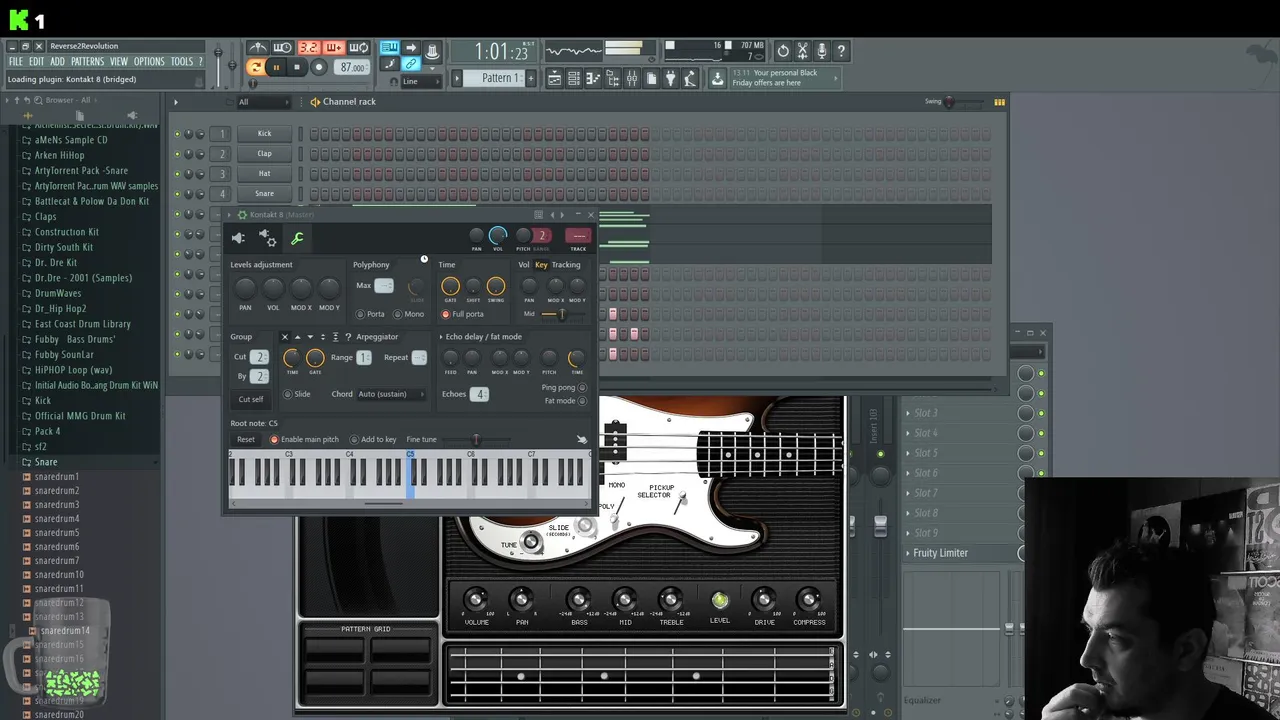Toggle song/pattern mode button

tap(256, 67)
